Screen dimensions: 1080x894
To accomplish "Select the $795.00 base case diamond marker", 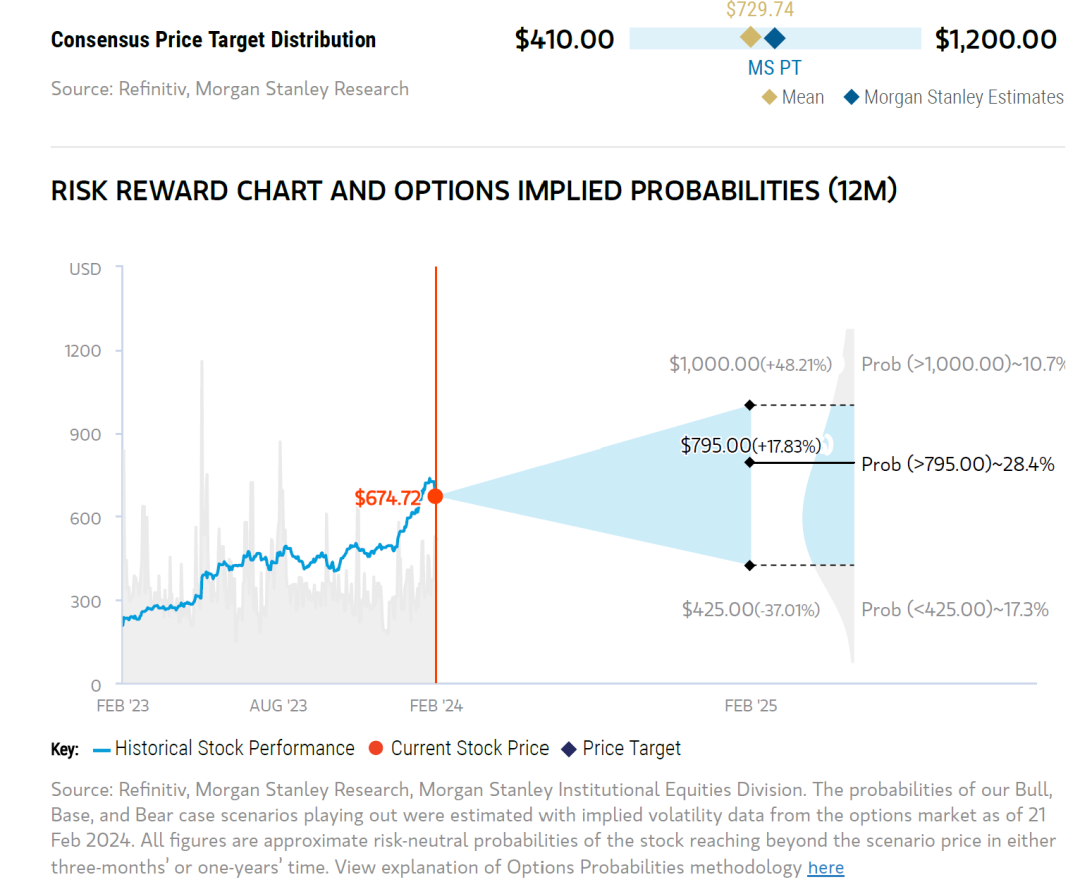I will (x=750, y=462).
